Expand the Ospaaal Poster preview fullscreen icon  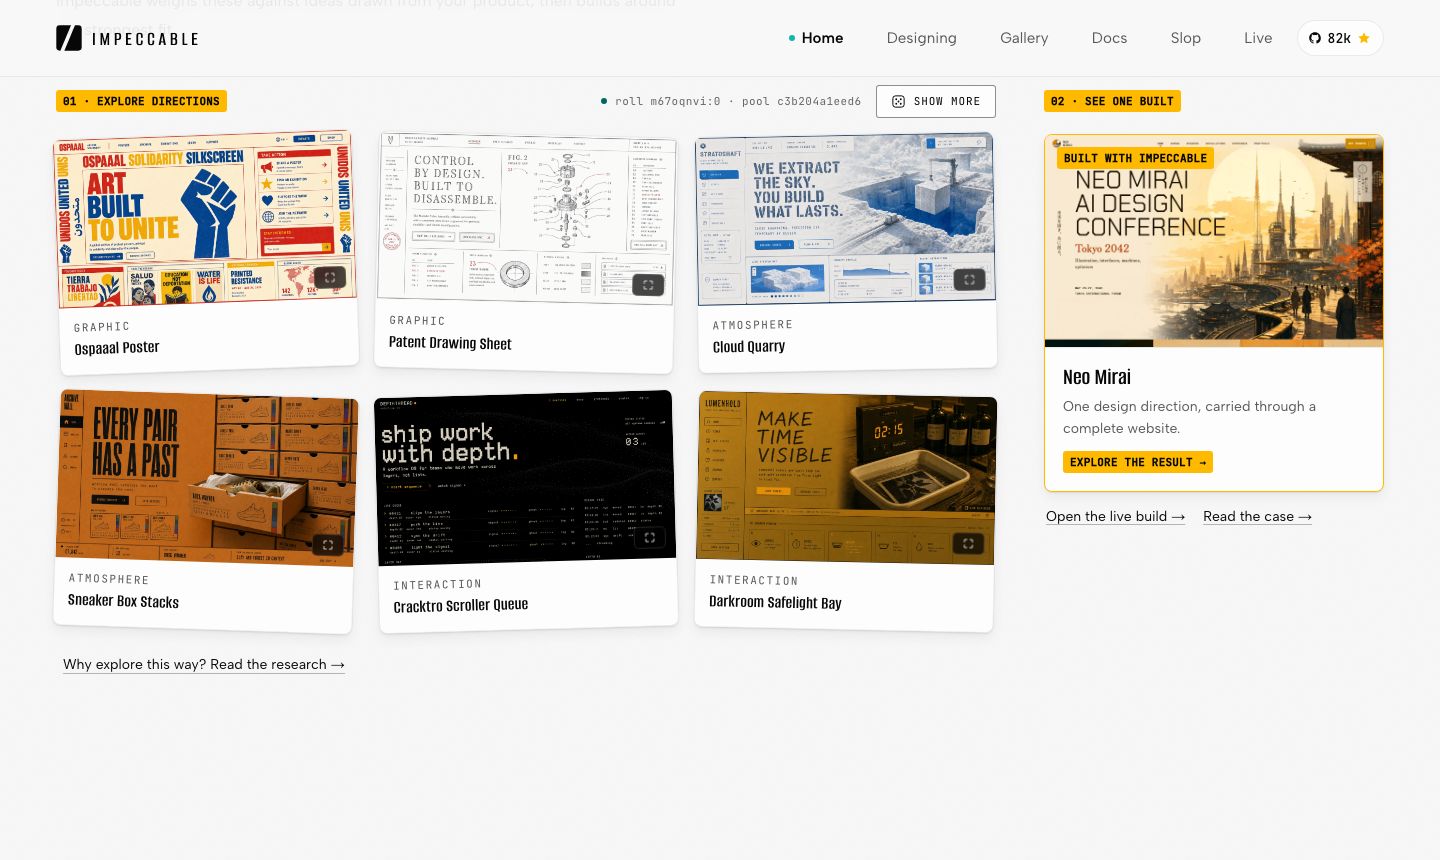[x=330, y=277]
